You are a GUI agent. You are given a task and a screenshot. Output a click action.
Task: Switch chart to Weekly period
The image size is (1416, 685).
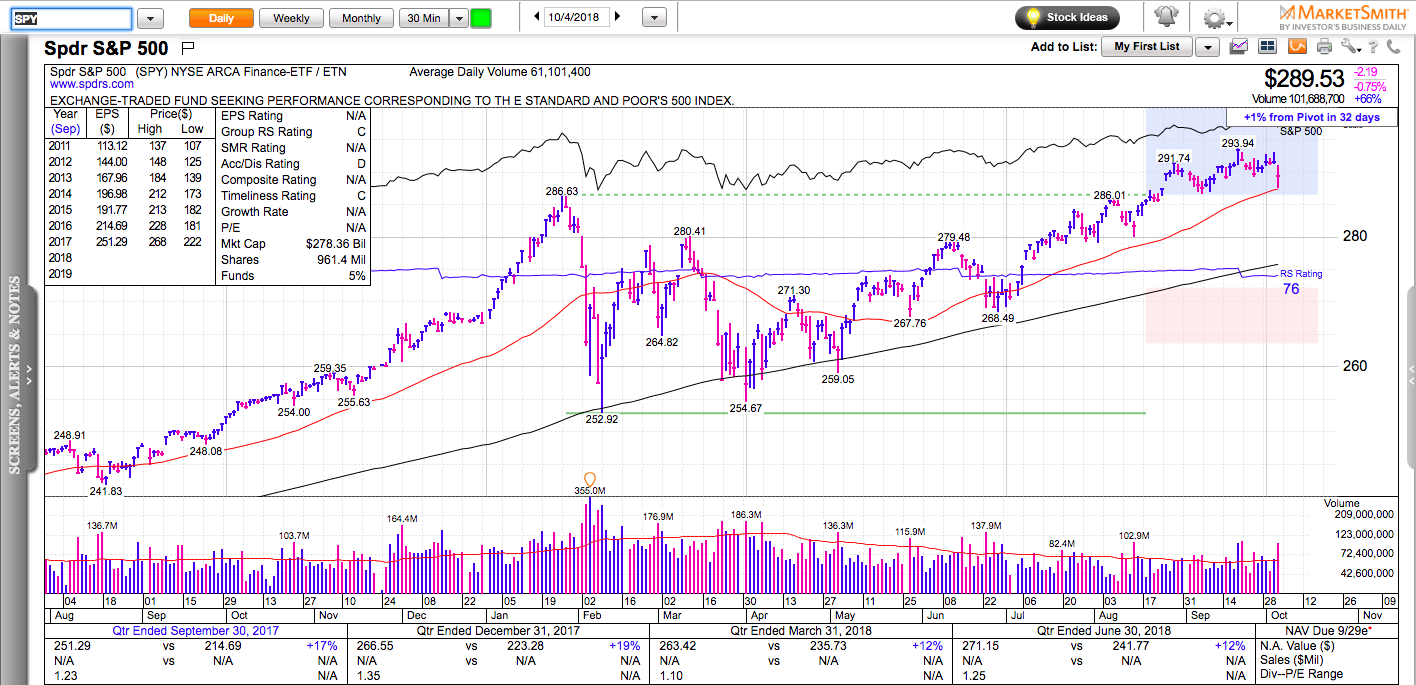pos(291,18)
